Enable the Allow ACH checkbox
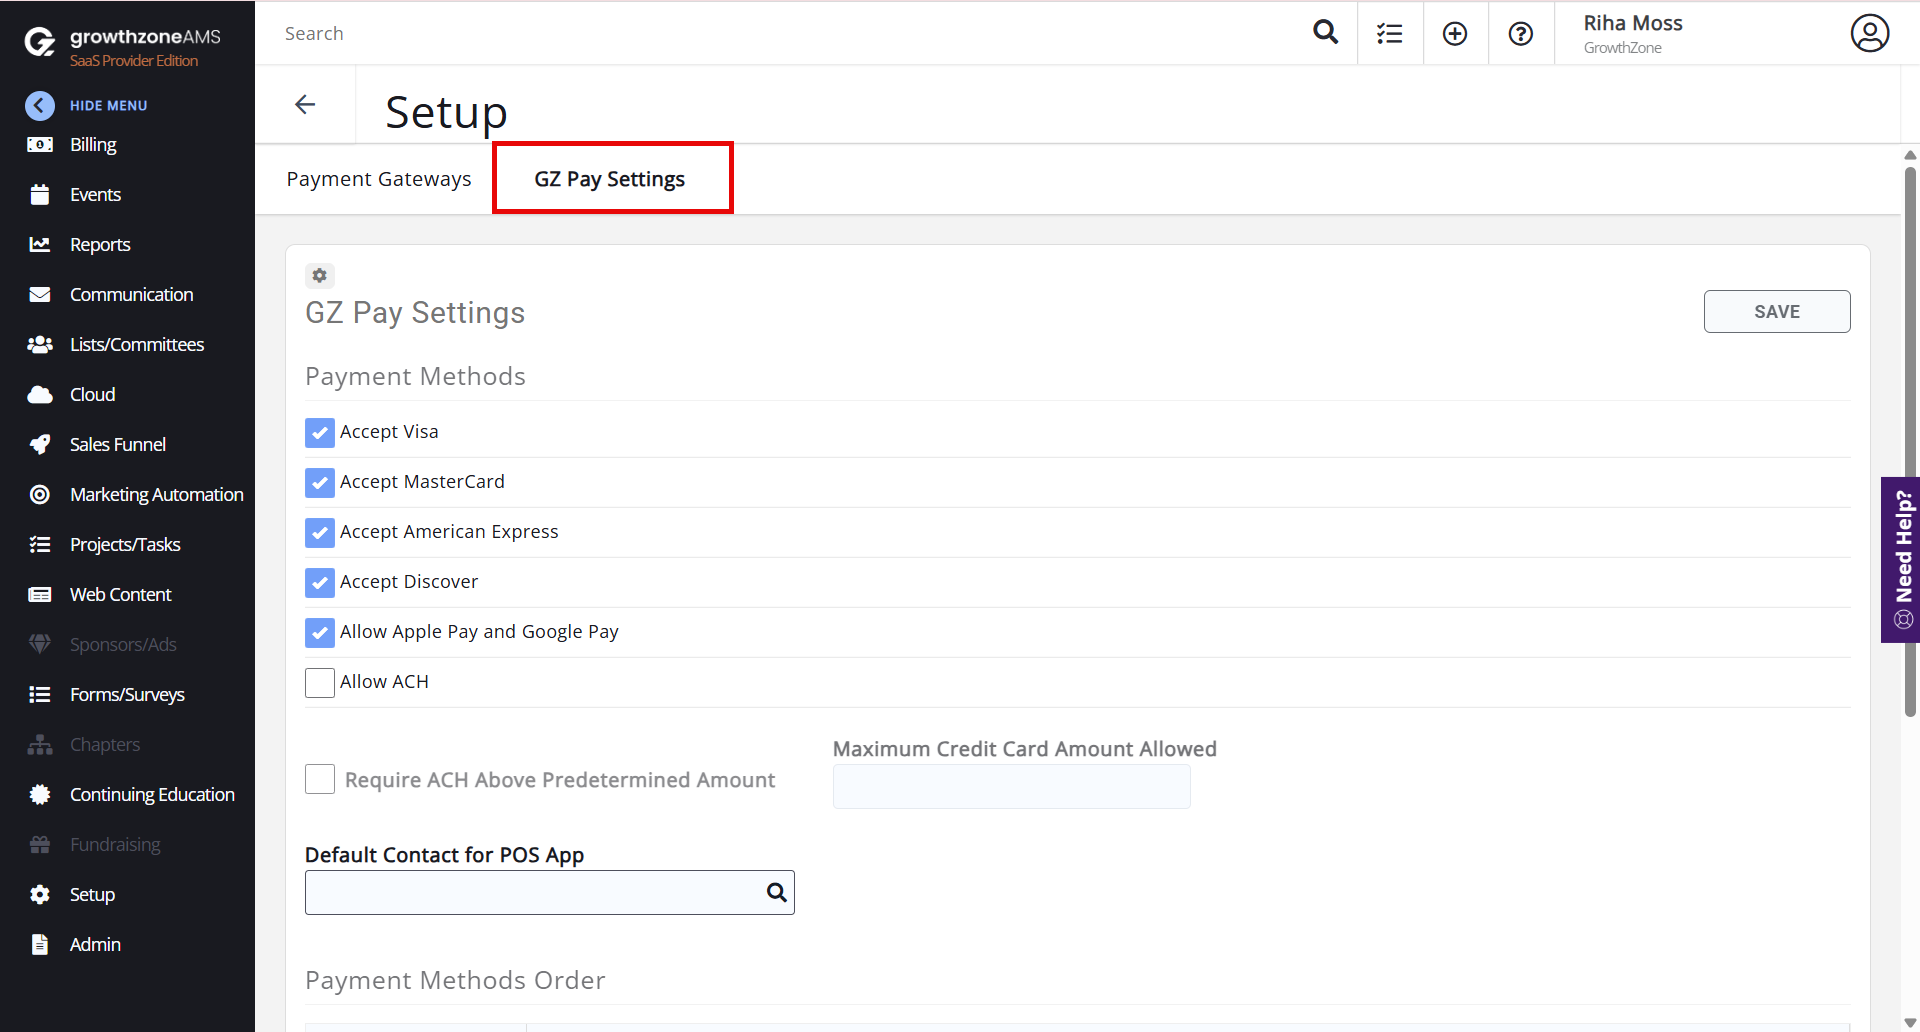Image resolution: width=1920 pixels, height=1032 pixels. click(x=320, y=683)
